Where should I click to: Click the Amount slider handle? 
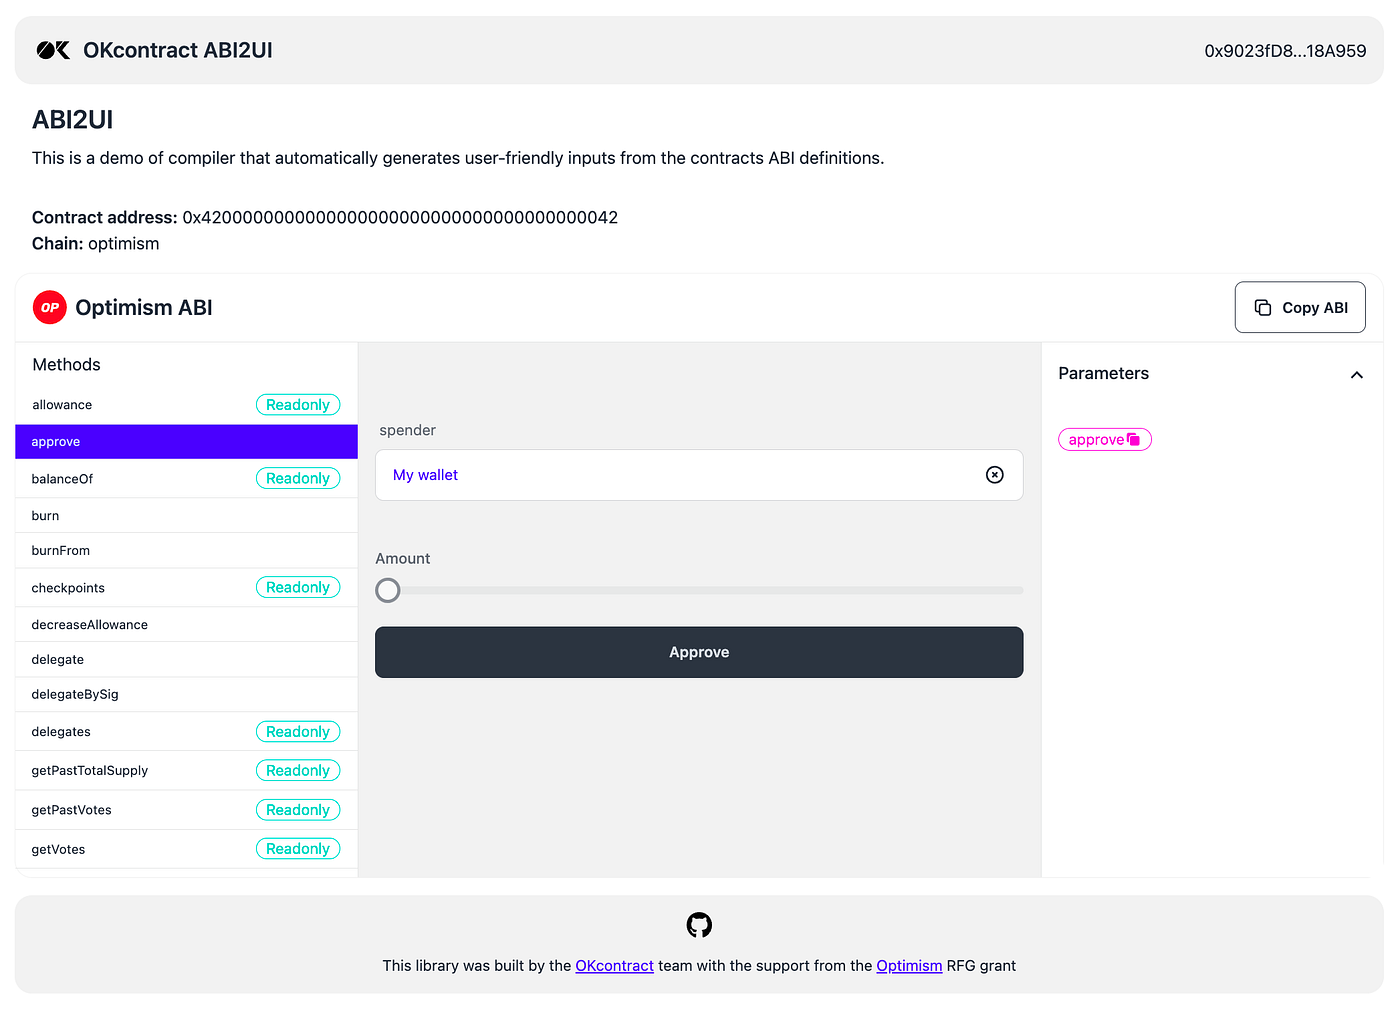click(388, 590)
